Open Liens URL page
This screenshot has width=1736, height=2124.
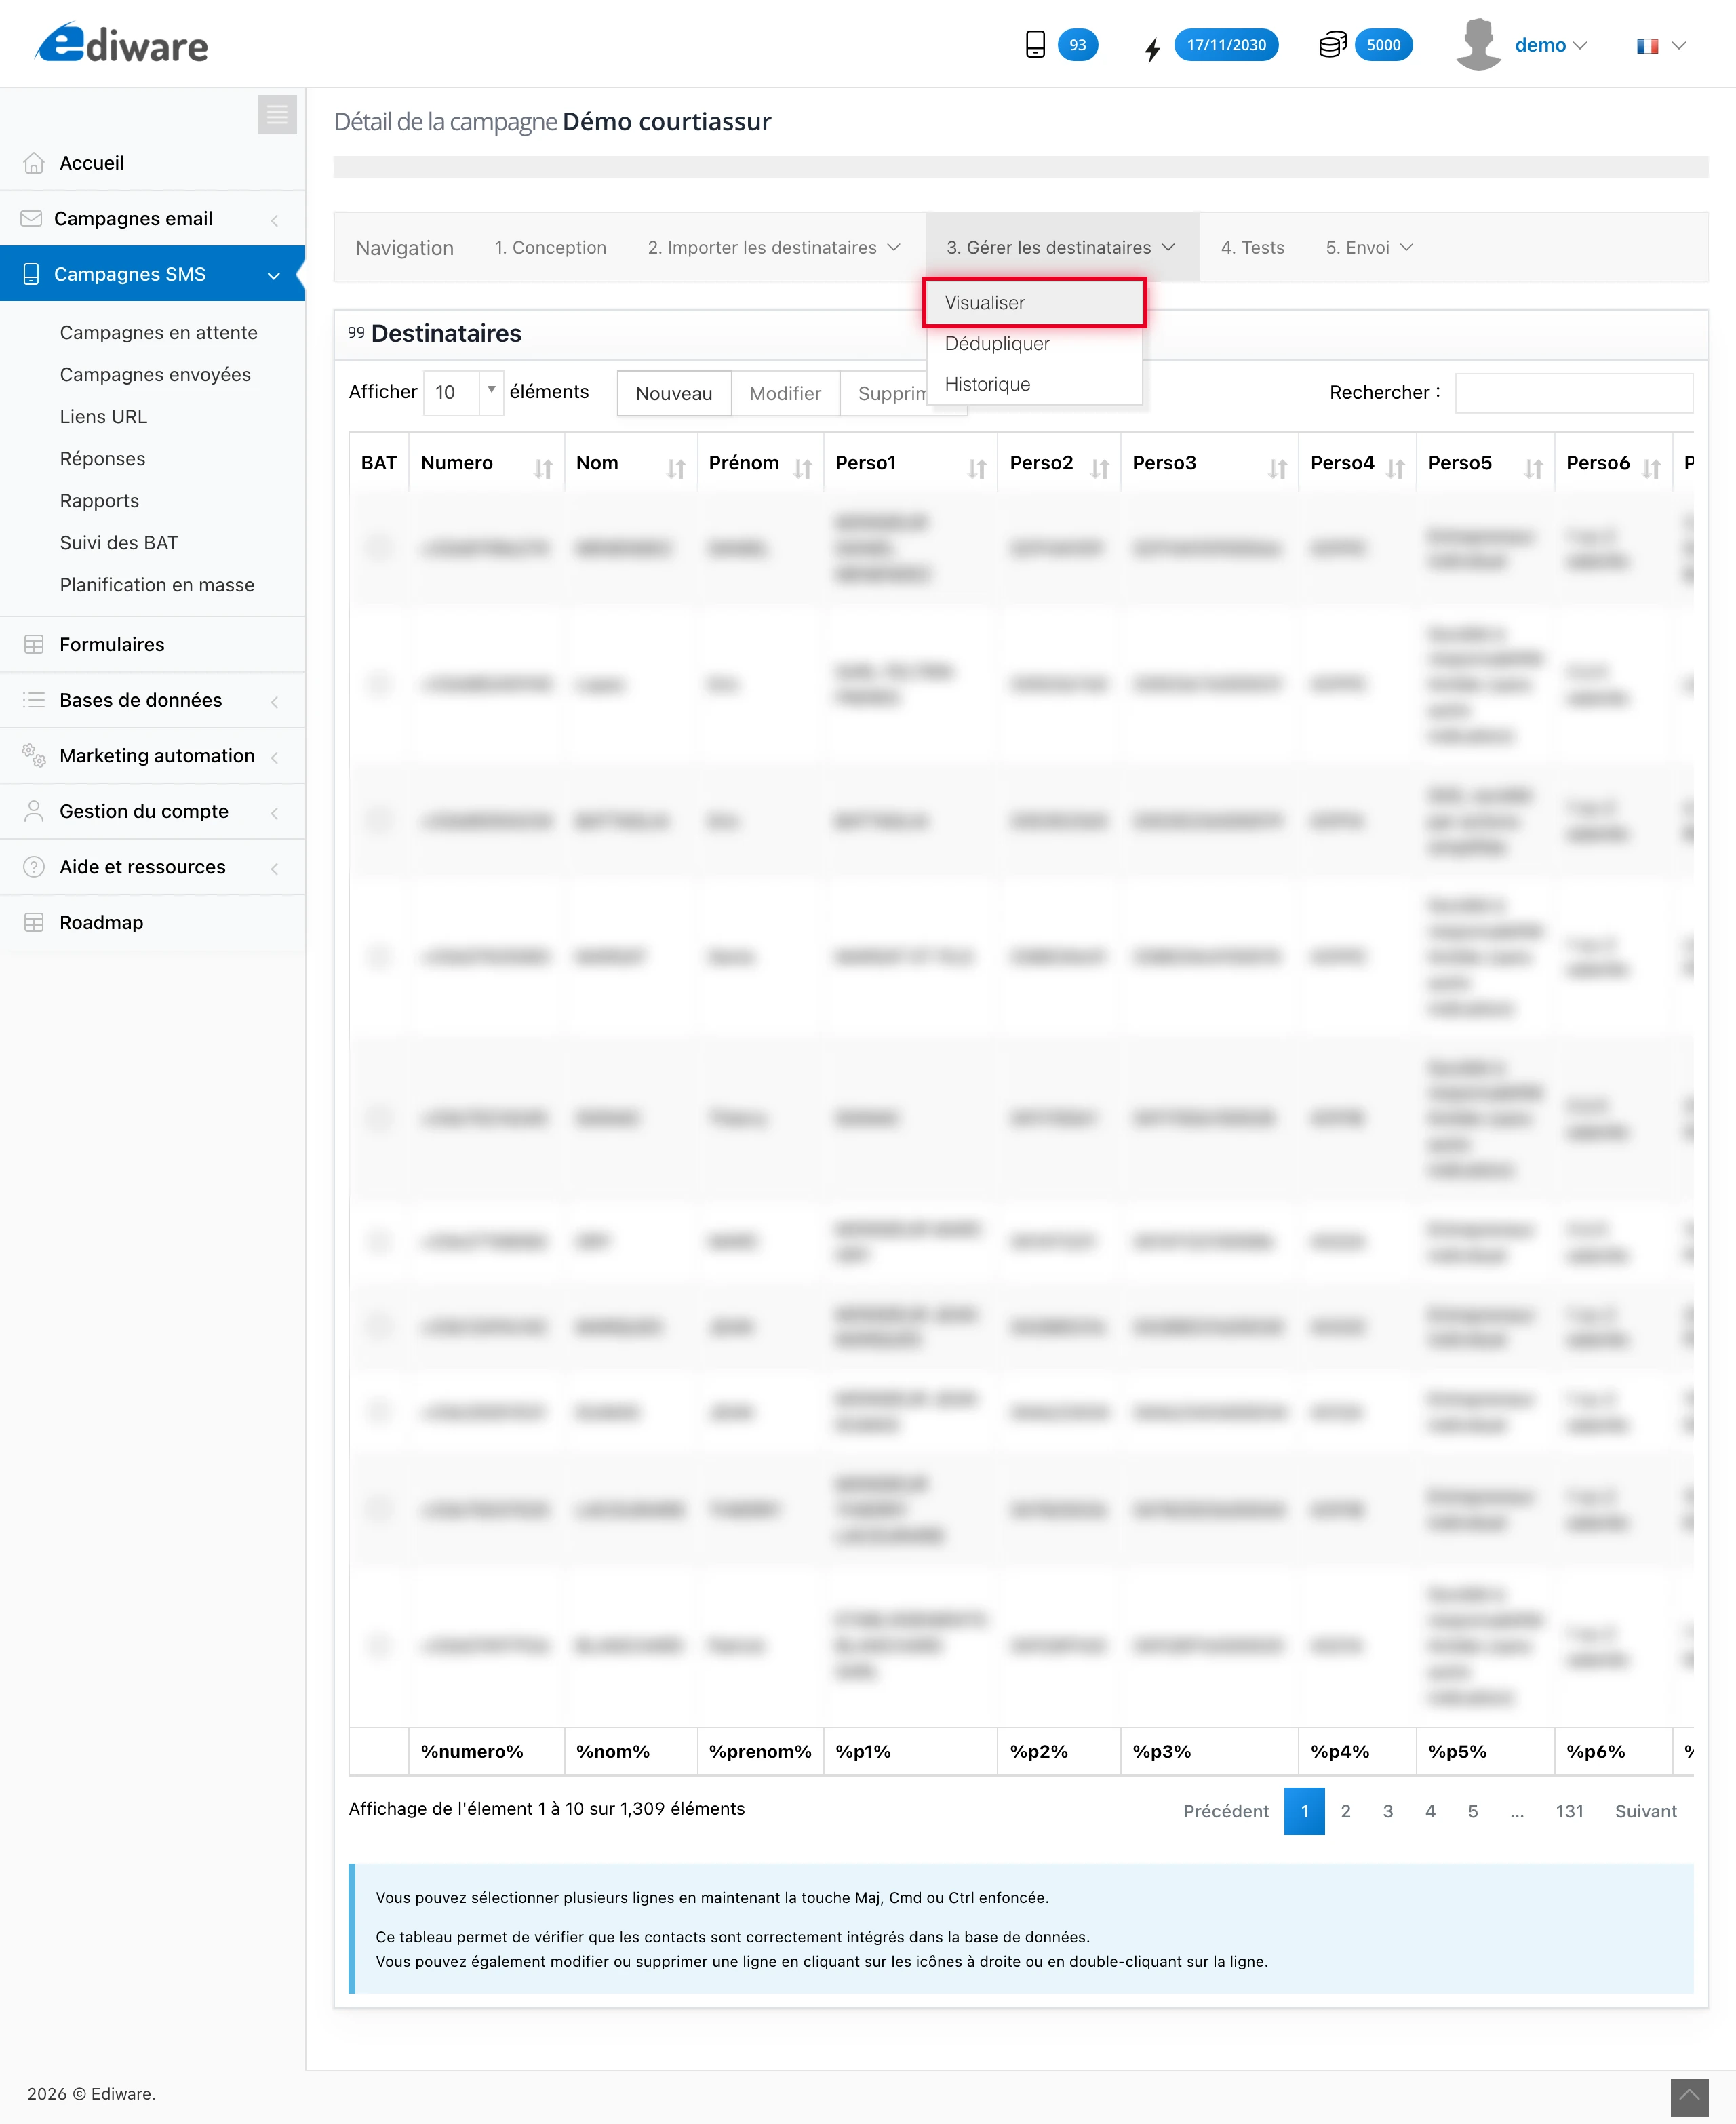(103, 416)
